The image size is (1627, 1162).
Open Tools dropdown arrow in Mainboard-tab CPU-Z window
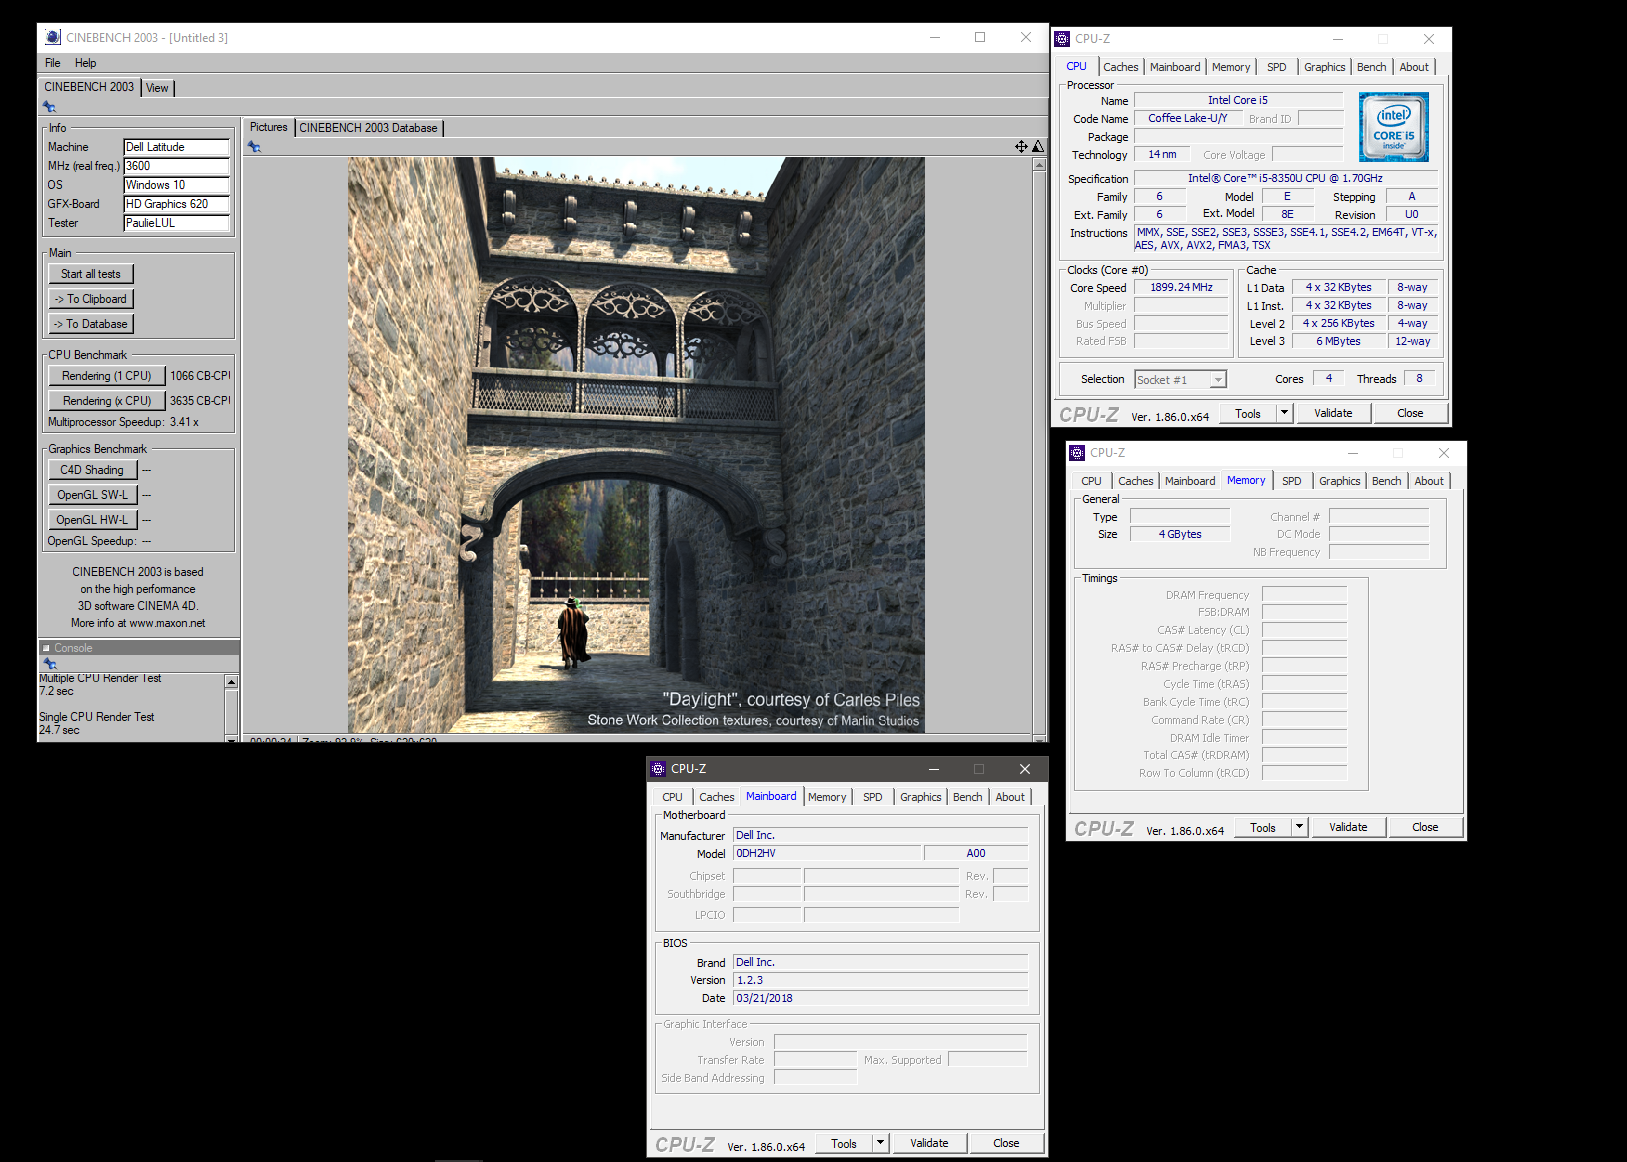(881, 1143)
